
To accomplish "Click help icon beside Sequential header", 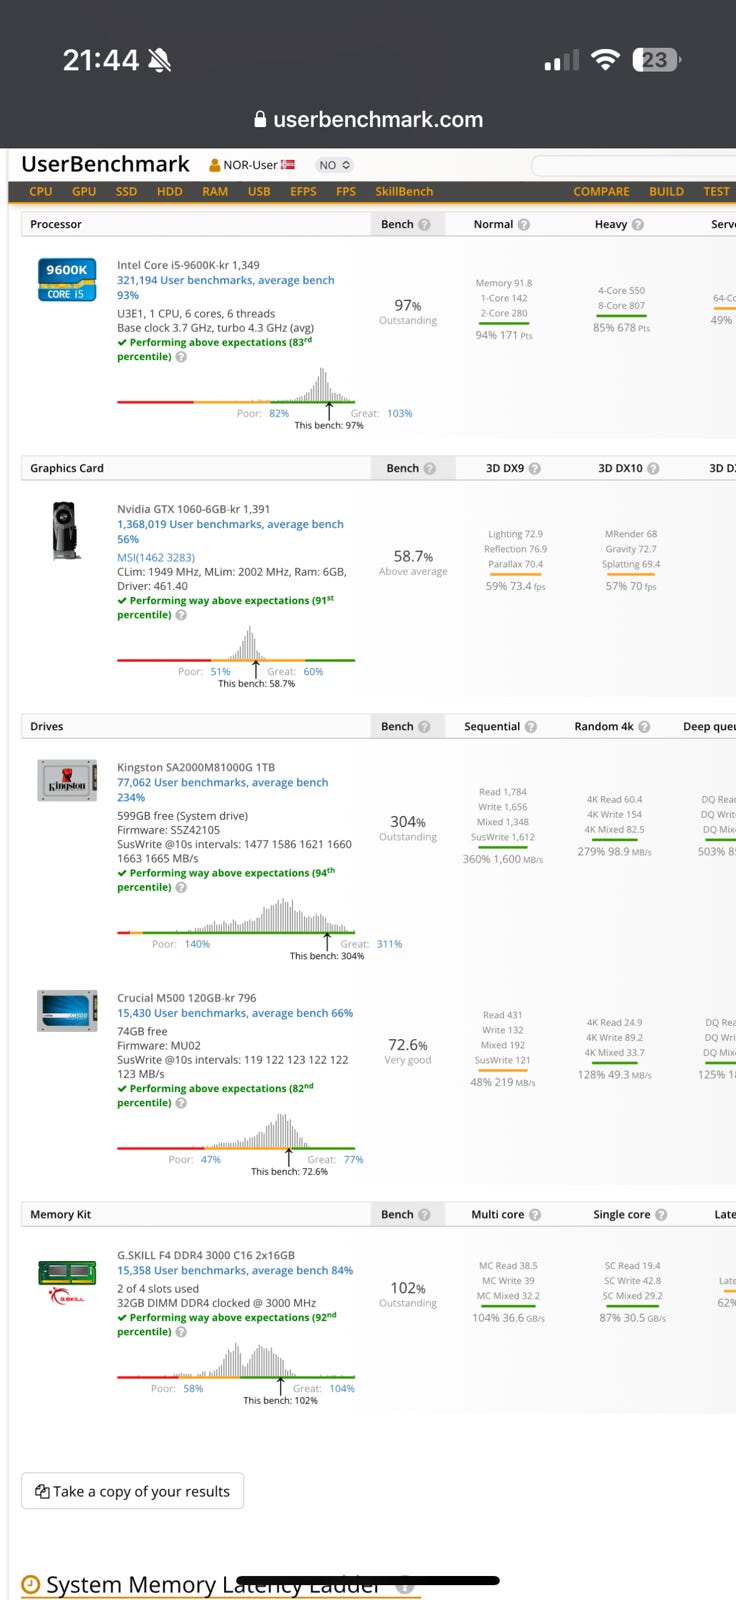I will pos(531,726).
